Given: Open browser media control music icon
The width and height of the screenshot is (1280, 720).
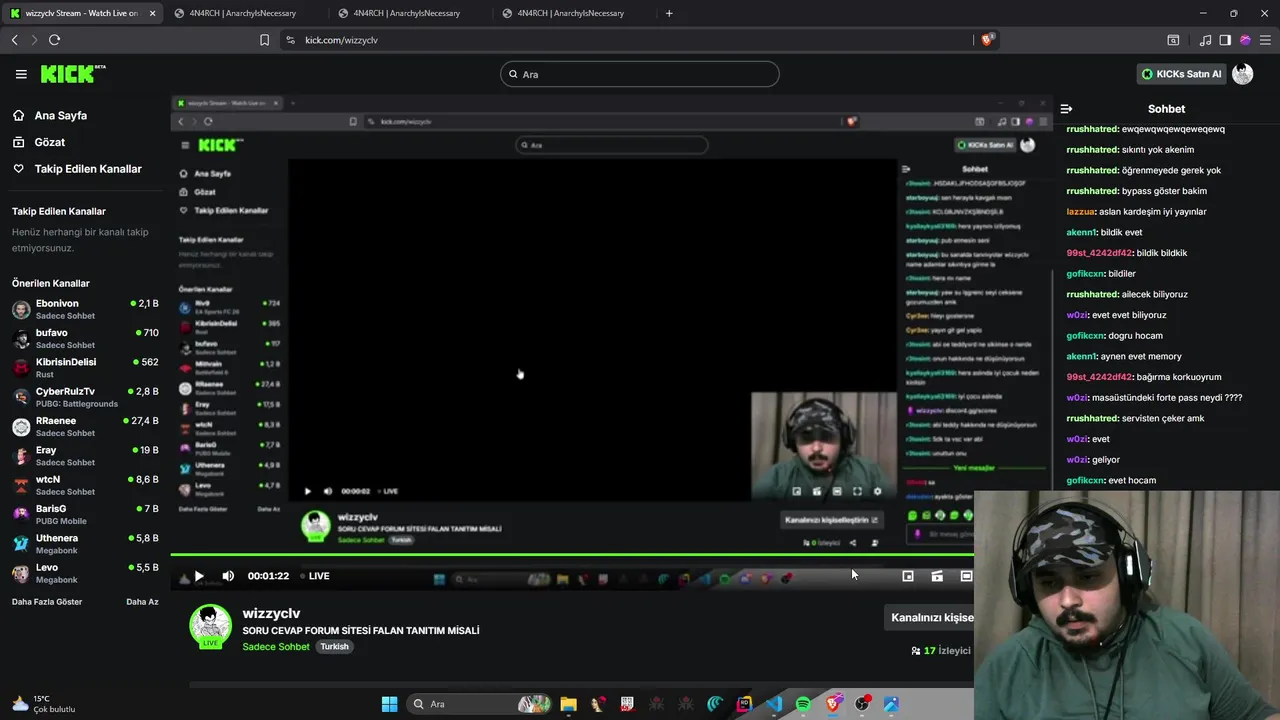Looking at the screenshot, I should (x=1205, y=40).
